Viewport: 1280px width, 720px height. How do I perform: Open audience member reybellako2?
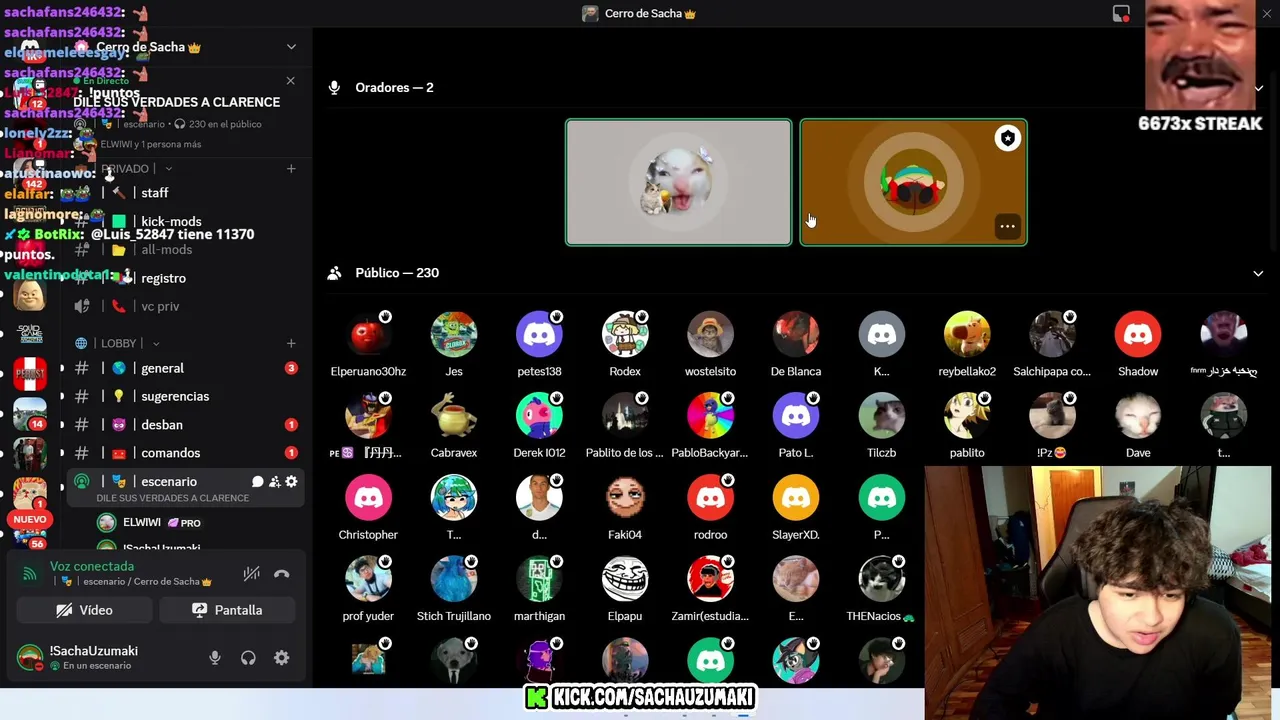tap(967, 344)
